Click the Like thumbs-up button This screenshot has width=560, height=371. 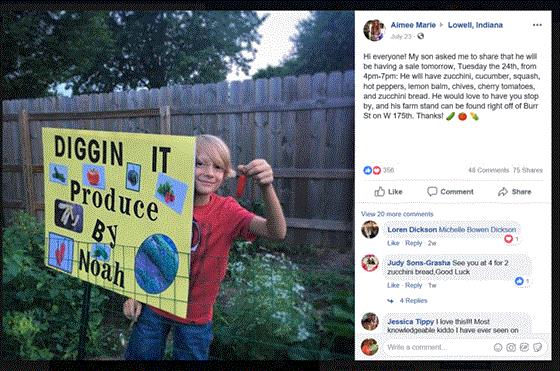click(x=388, y=192)
